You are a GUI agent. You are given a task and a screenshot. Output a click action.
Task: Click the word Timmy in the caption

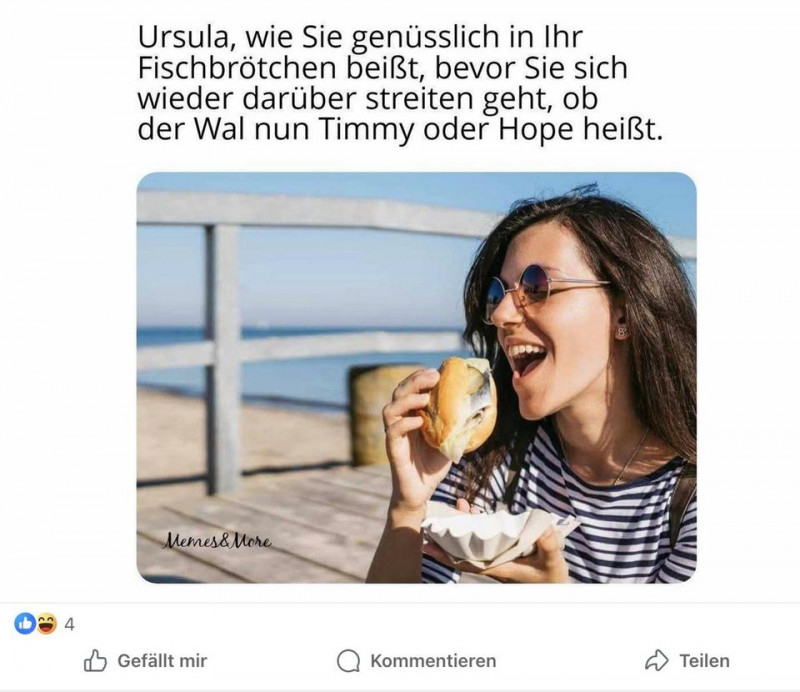[366, 129]
